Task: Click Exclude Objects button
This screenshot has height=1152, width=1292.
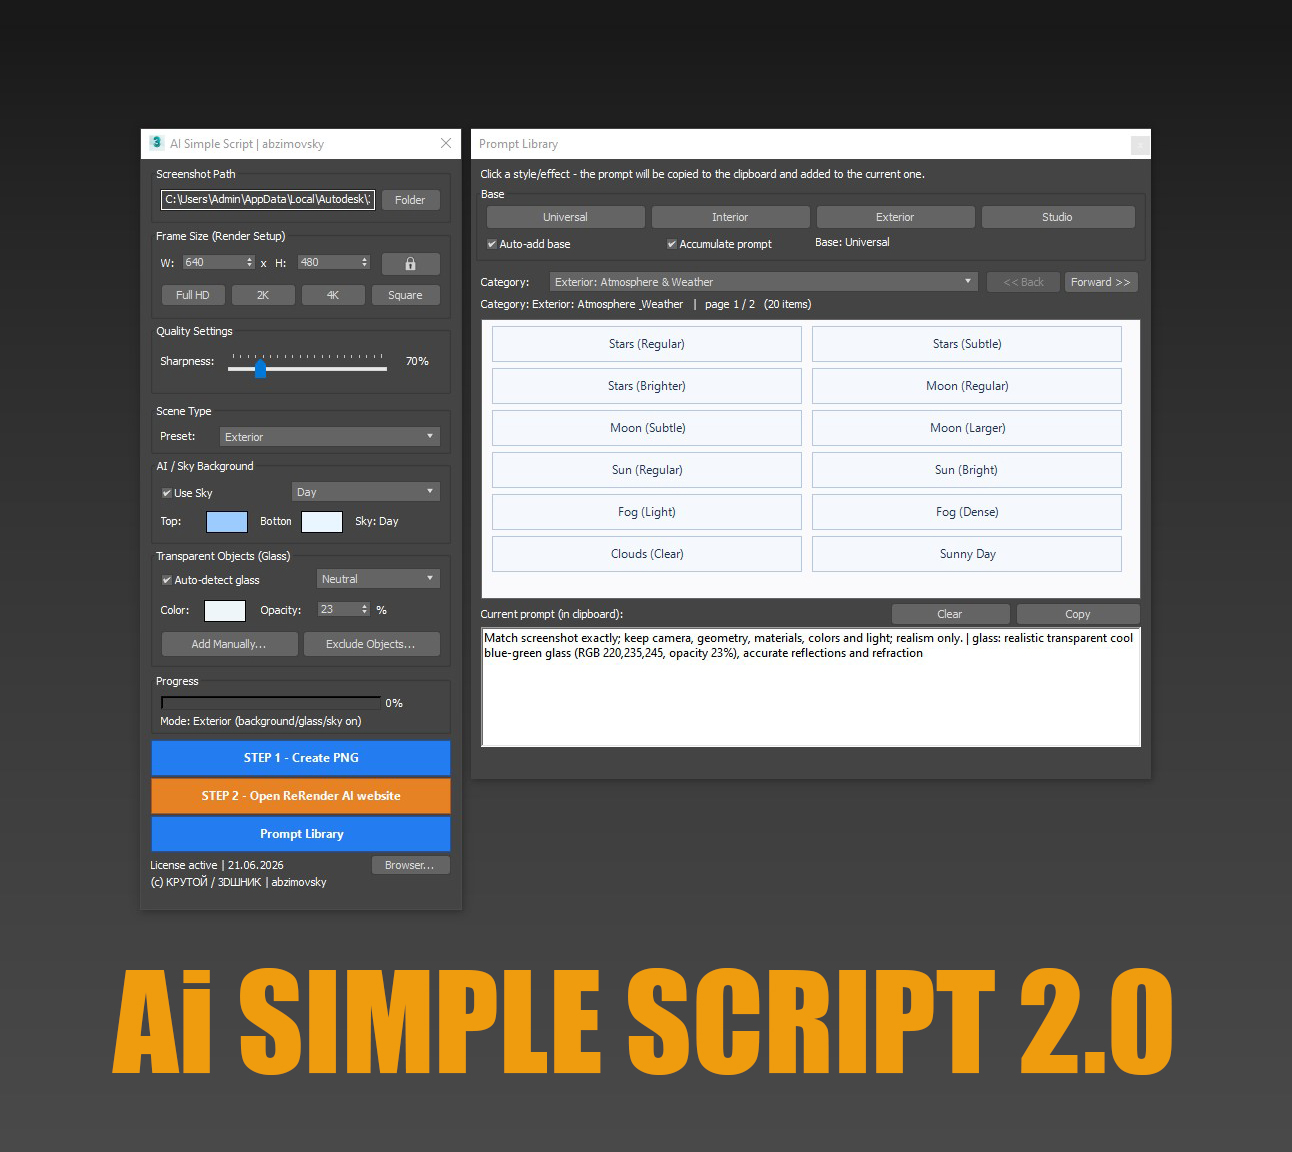Action: pyautogui.click(x=371, y=644)
